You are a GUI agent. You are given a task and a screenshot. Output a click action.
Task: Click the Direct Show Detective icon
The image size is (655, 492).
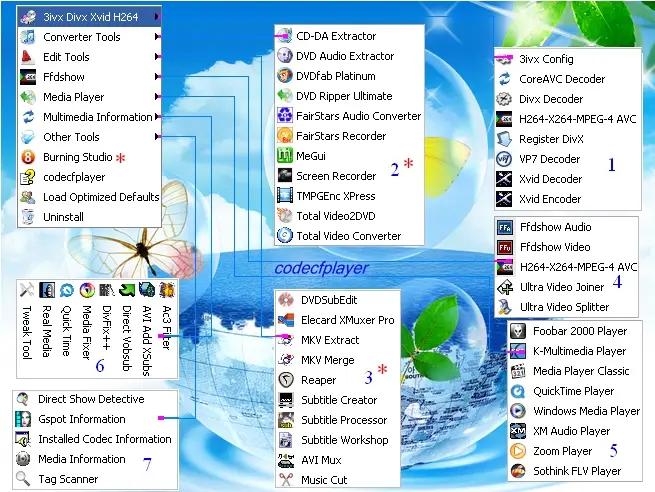click(23, 399)
